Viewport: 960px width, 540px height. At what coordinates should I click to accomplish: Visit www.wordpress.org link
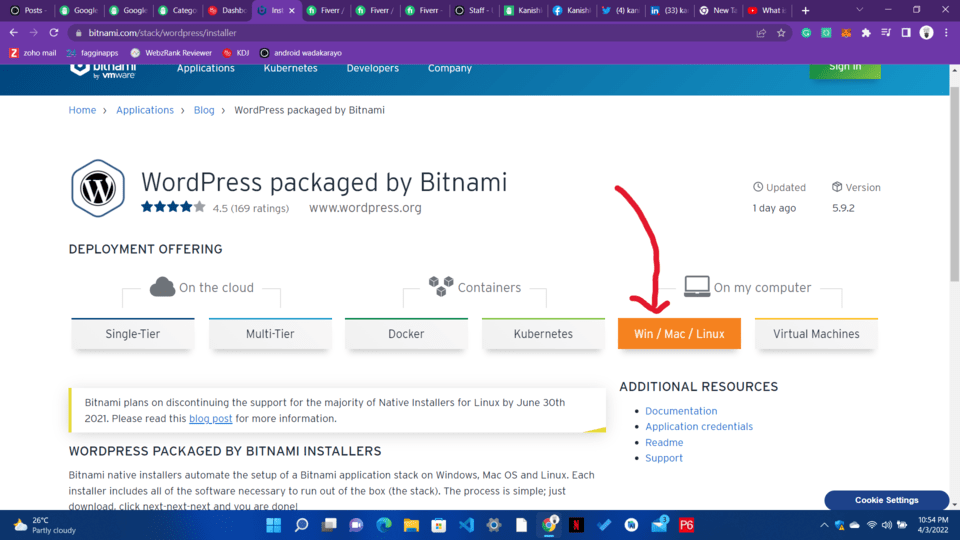(365, 208)
